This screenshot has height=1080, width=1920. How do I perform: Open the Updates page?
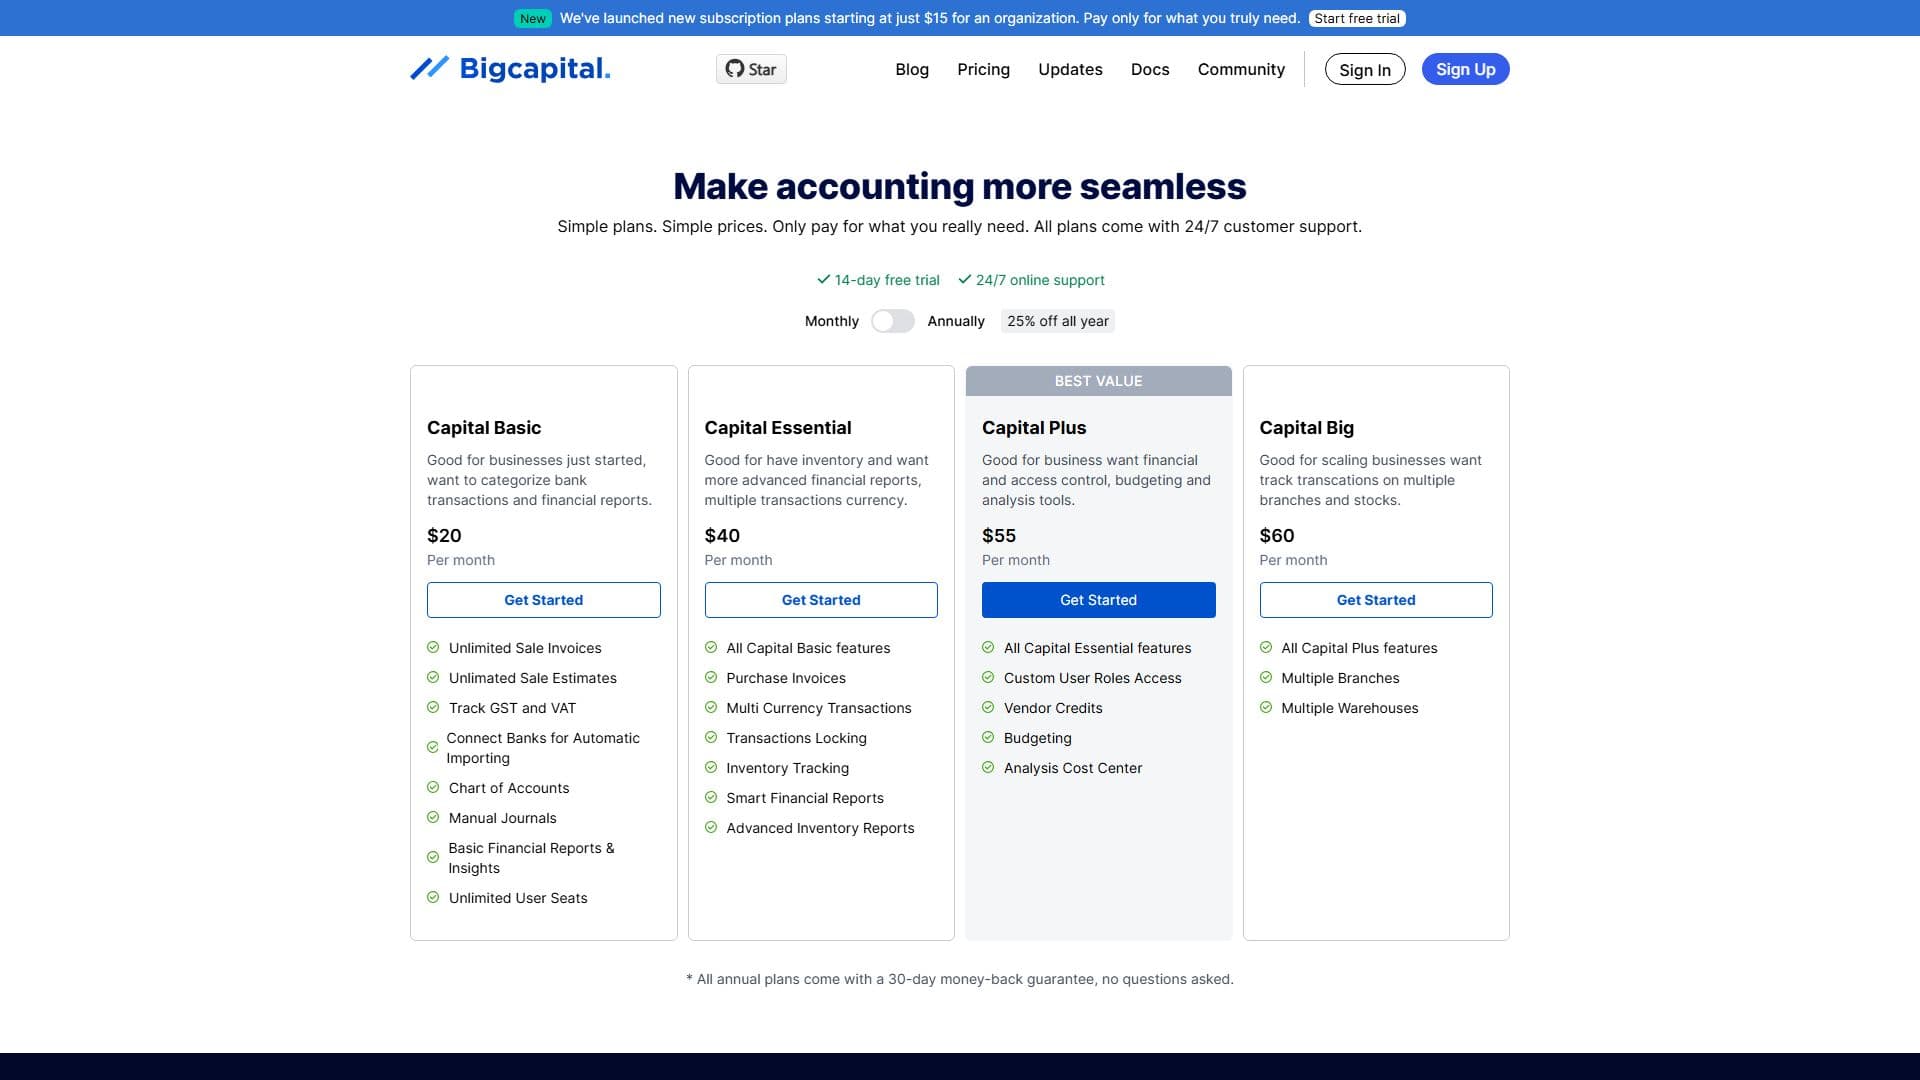tap(1070, 69)
